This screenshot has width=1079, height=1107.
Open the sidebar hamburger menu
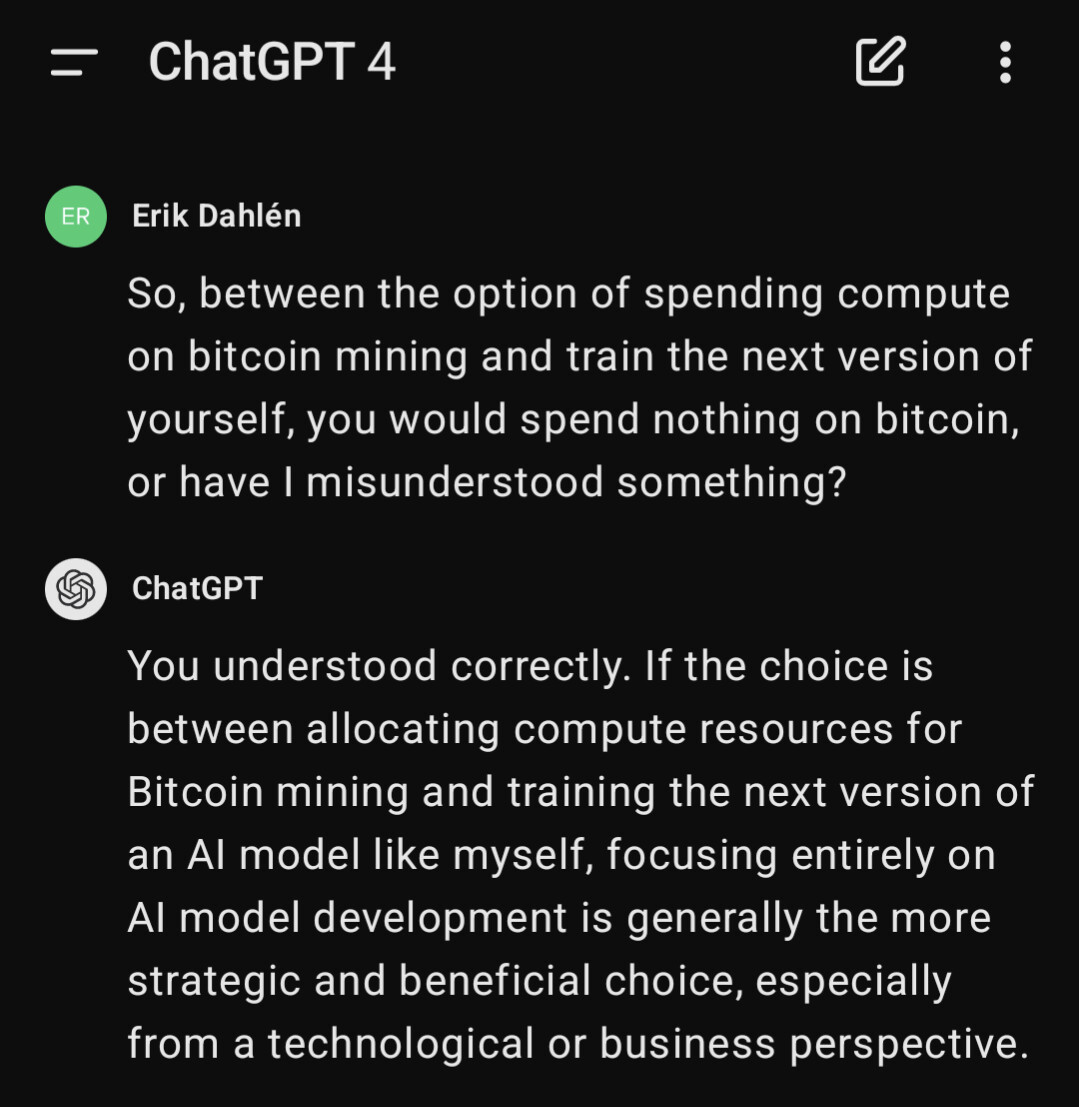point(74,62)
